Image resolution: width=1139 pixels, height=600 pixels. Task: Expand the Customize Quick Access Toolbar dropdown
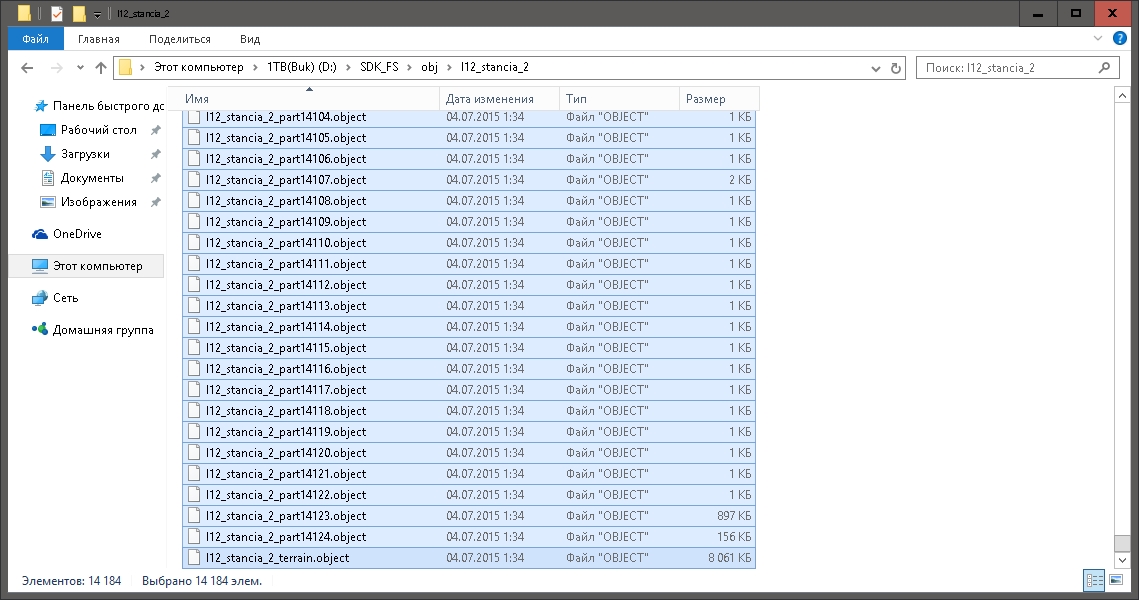point(96,15)
